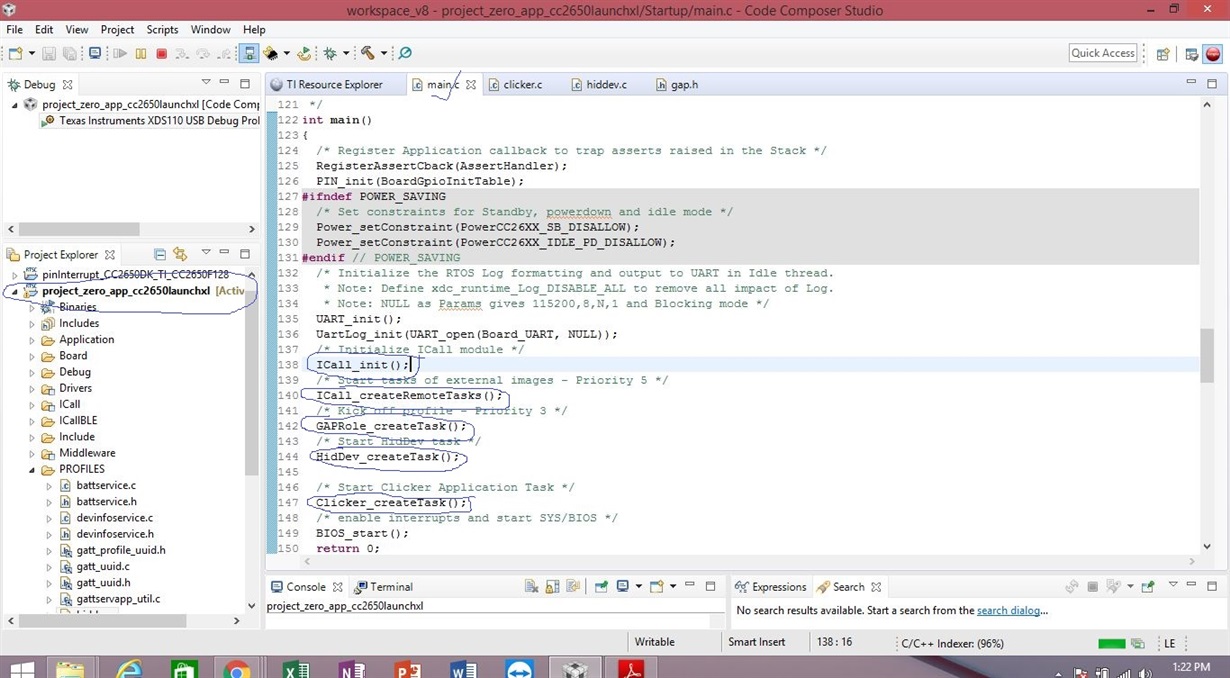Click the Build hammer icon
The width and height of the screenshot is (1230, 678).
pyautogui.click(x=367, y=53)
